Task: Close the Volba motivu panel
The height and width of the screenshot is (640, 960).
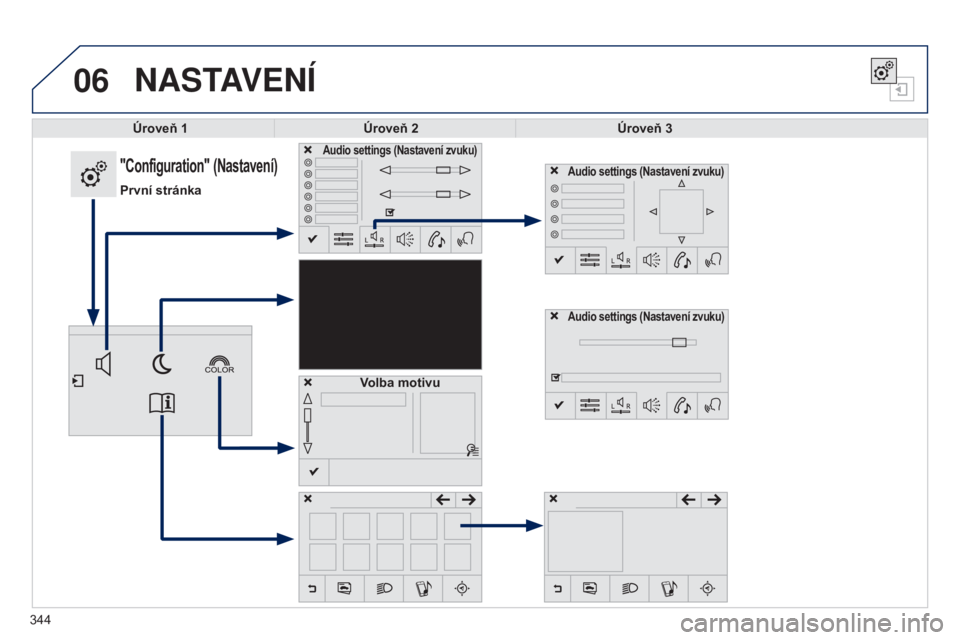Action: tap(308, 382)
